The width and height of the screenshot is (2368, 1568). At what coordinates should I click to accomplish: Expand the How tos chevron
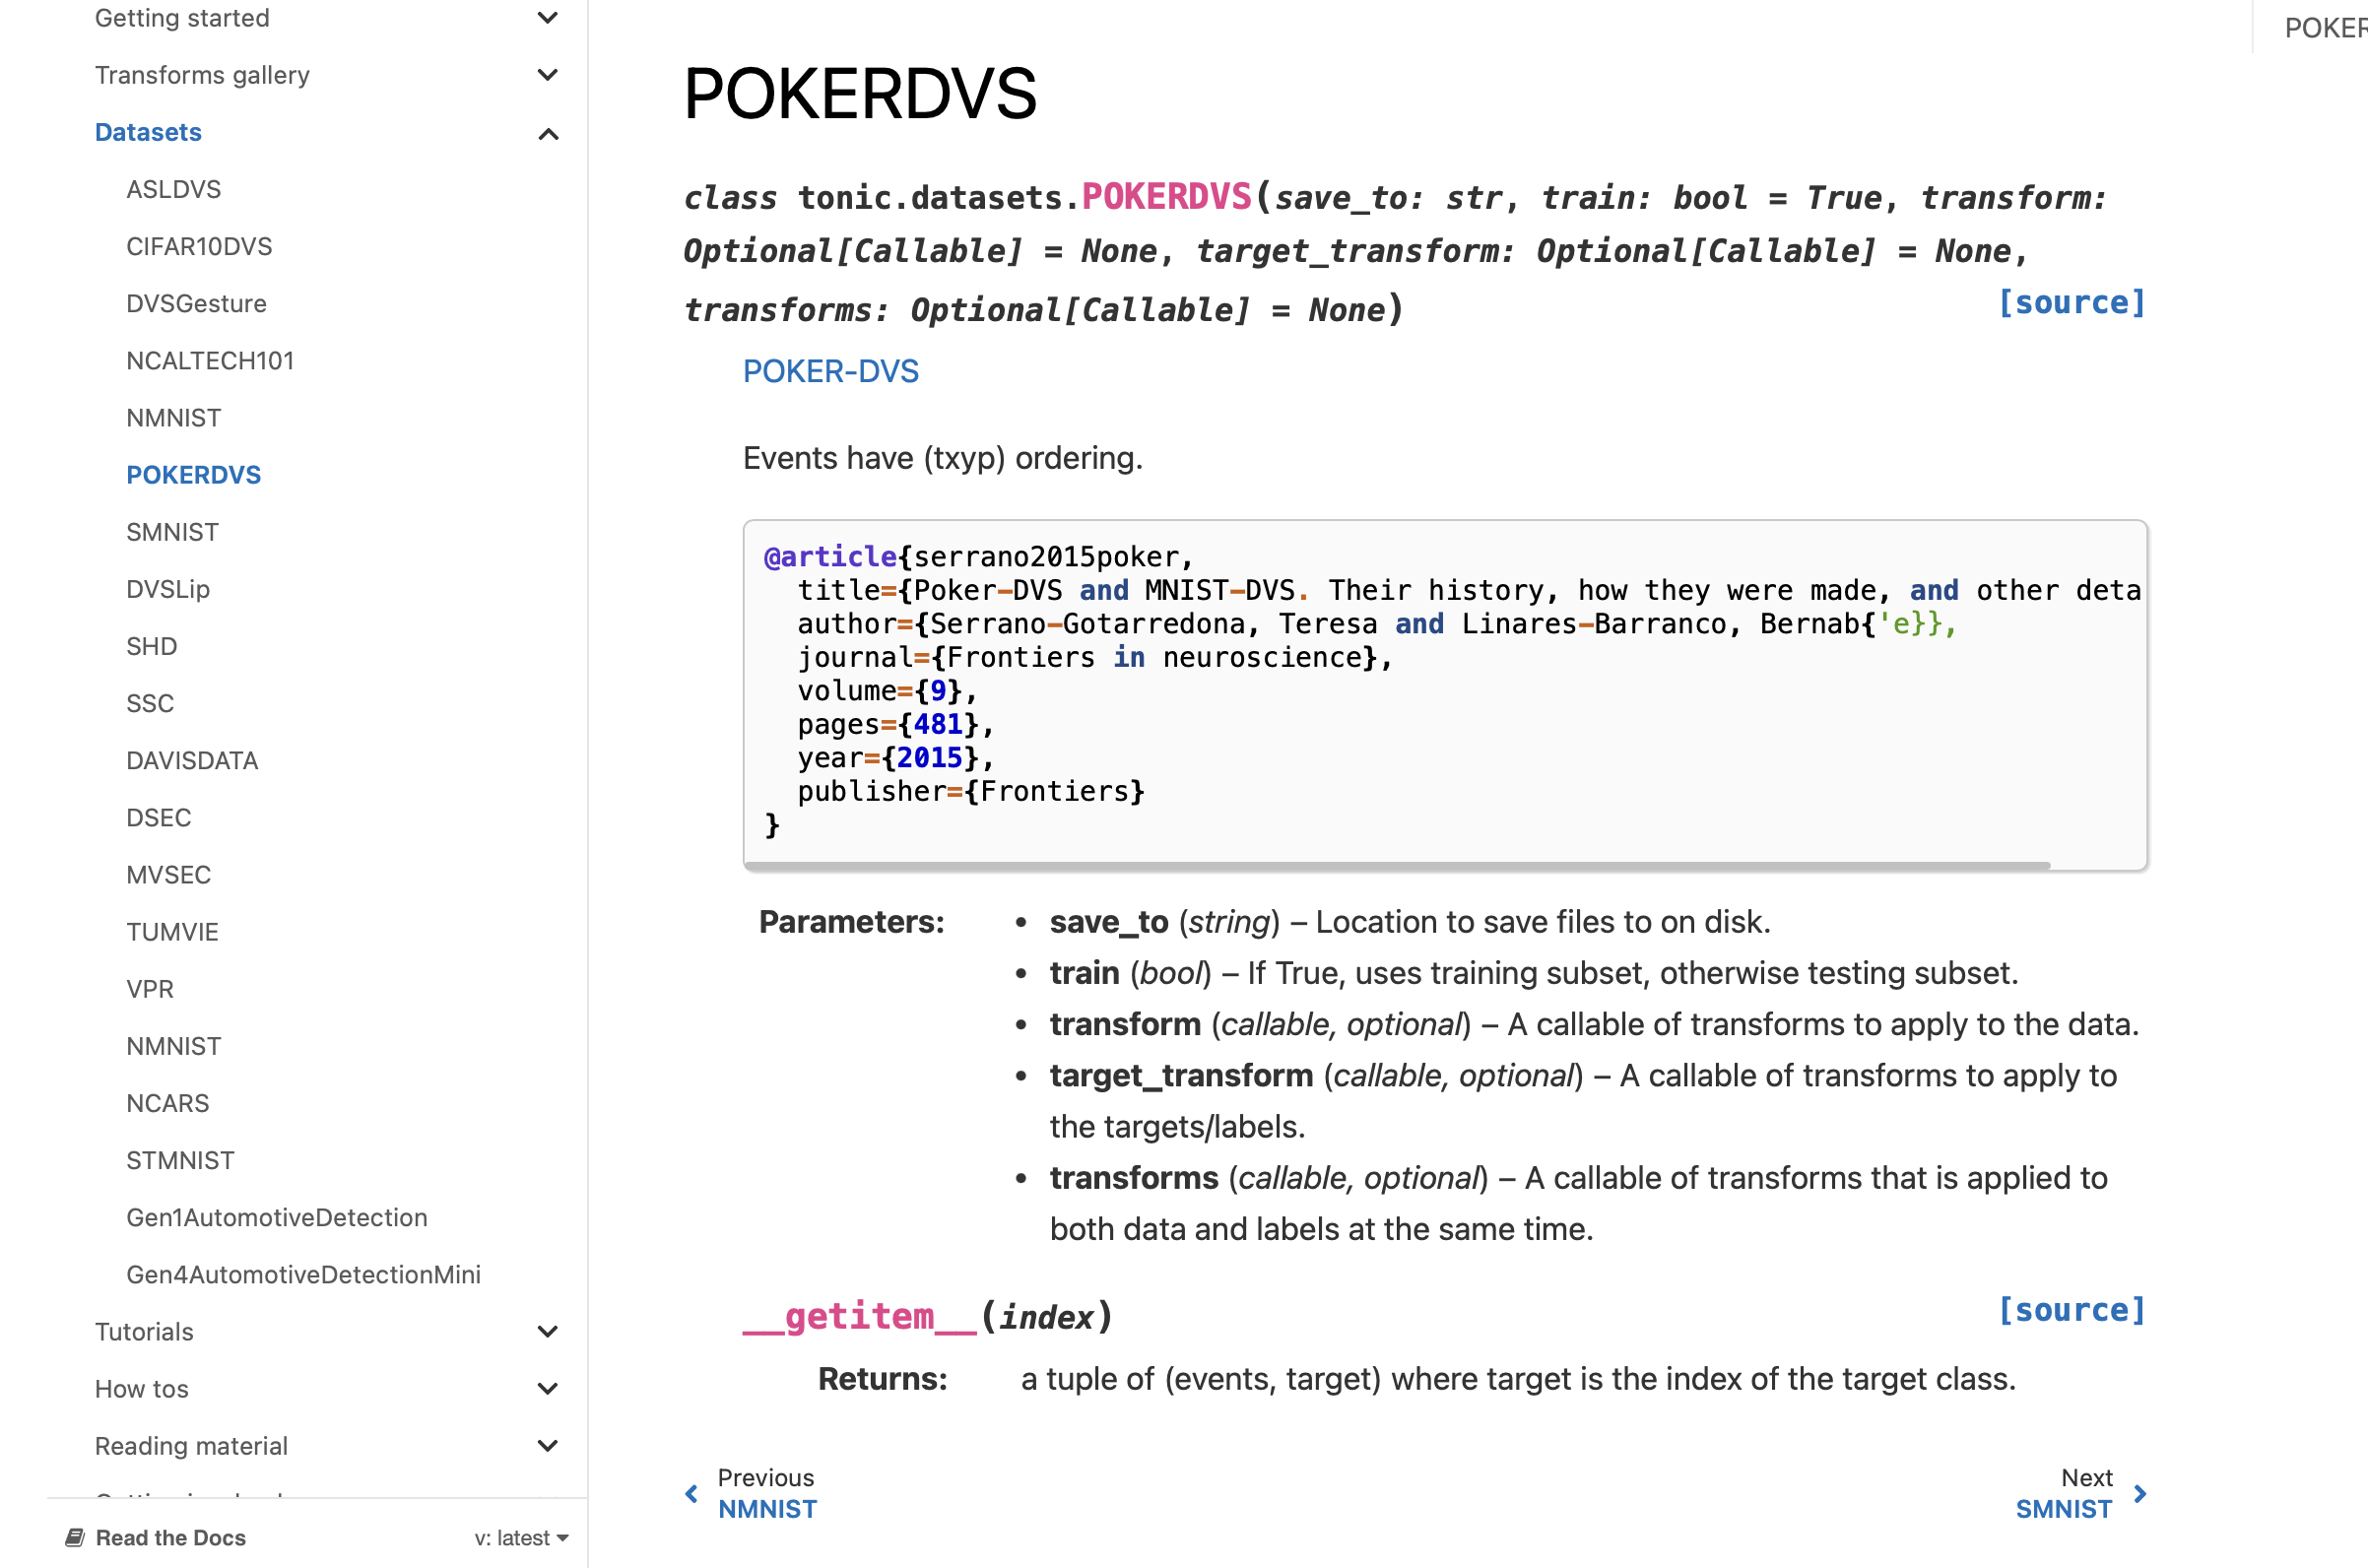[547, 1389]
